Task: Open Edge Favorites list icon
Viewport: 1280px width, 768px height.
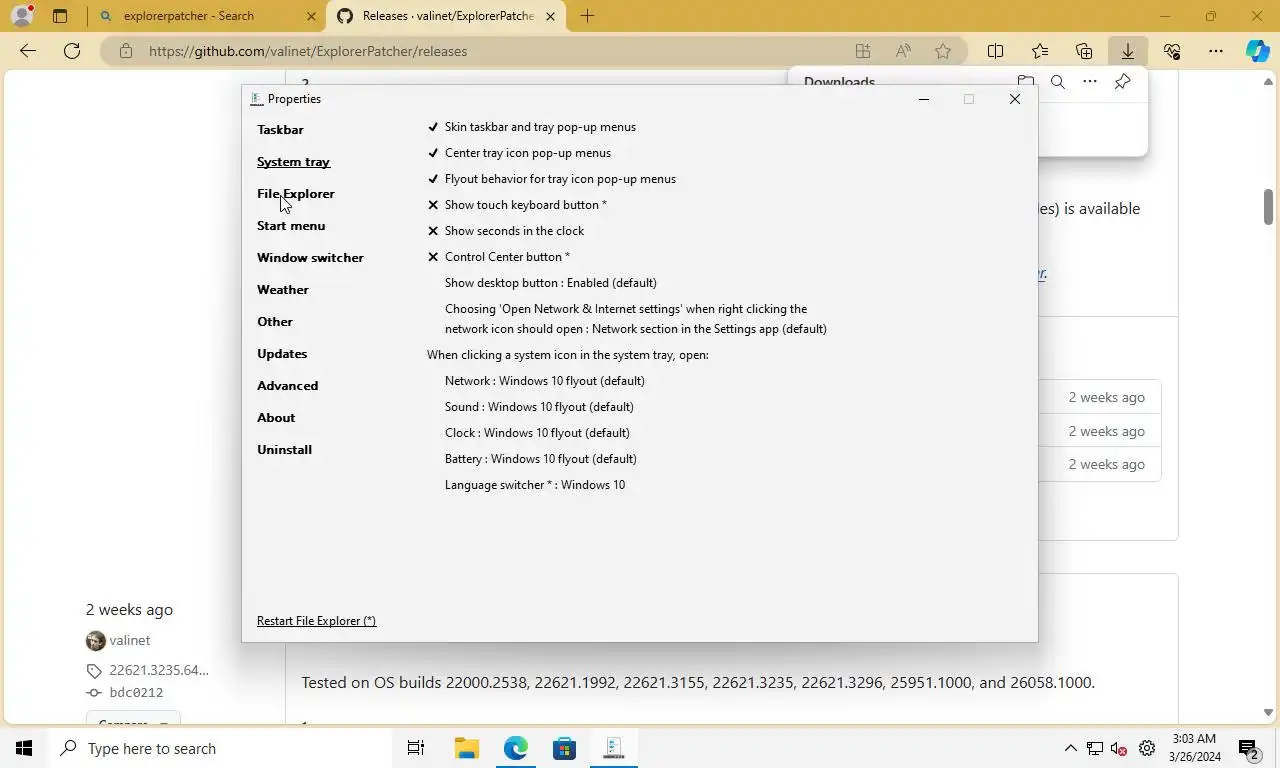Action: pyautogui.click(x=1040, y=51)
